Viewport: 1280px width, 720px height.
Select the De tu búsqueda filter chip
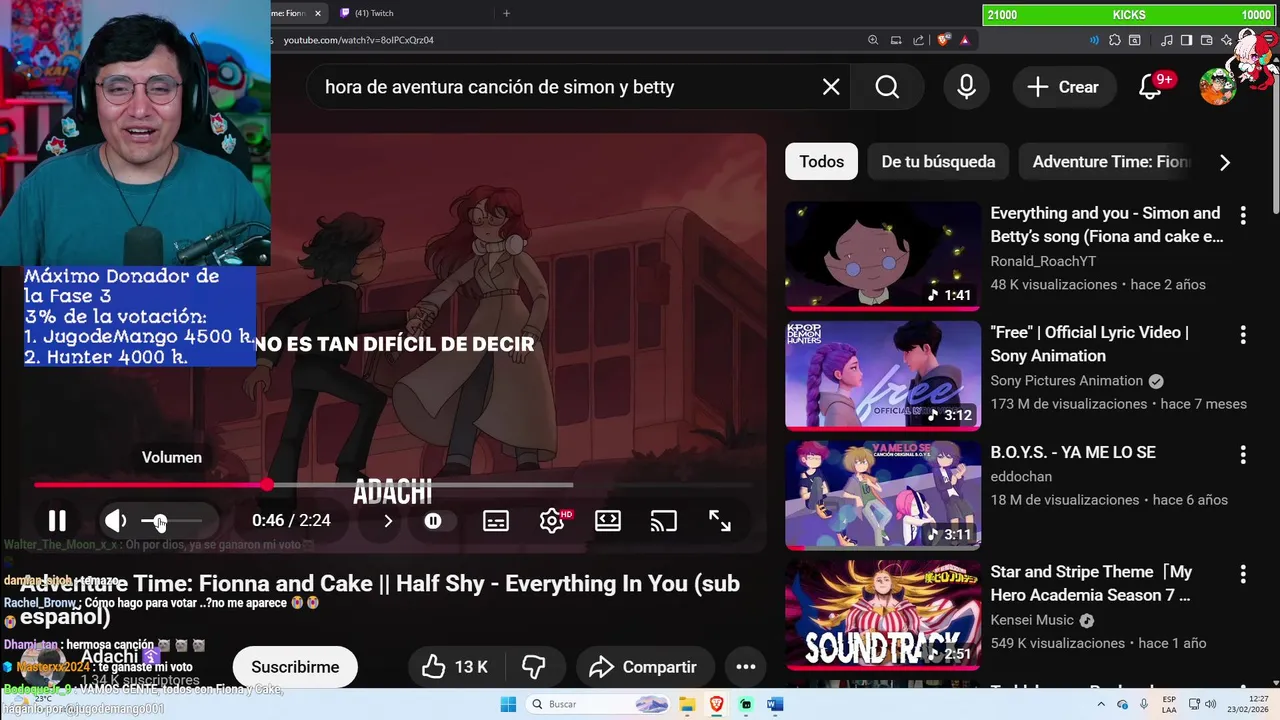coord(938,162)
